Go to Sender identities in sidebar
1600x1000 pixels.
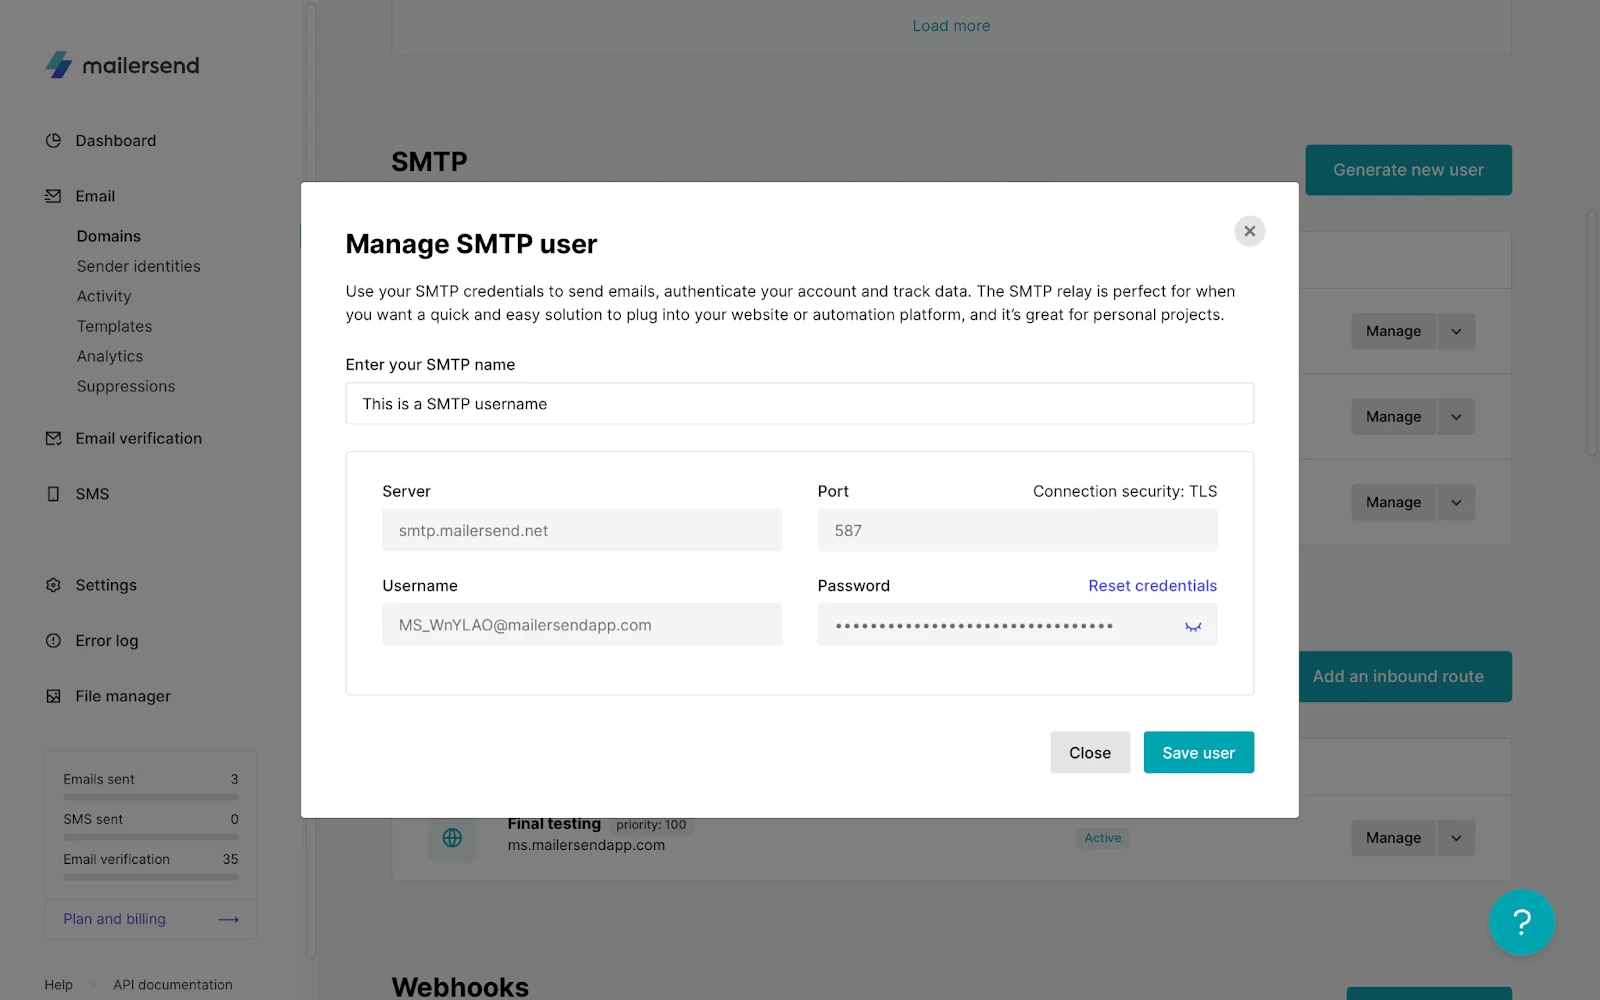click(138, 266)
